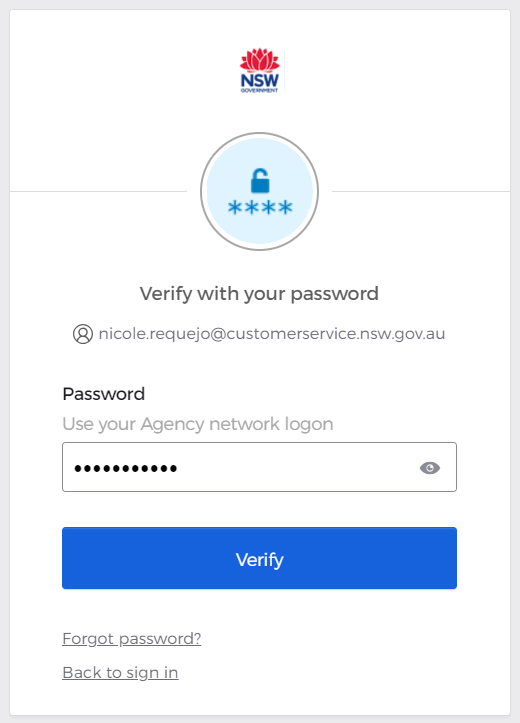Click the Password field label
The image size is (520, 723).
[x=104, y=394]
